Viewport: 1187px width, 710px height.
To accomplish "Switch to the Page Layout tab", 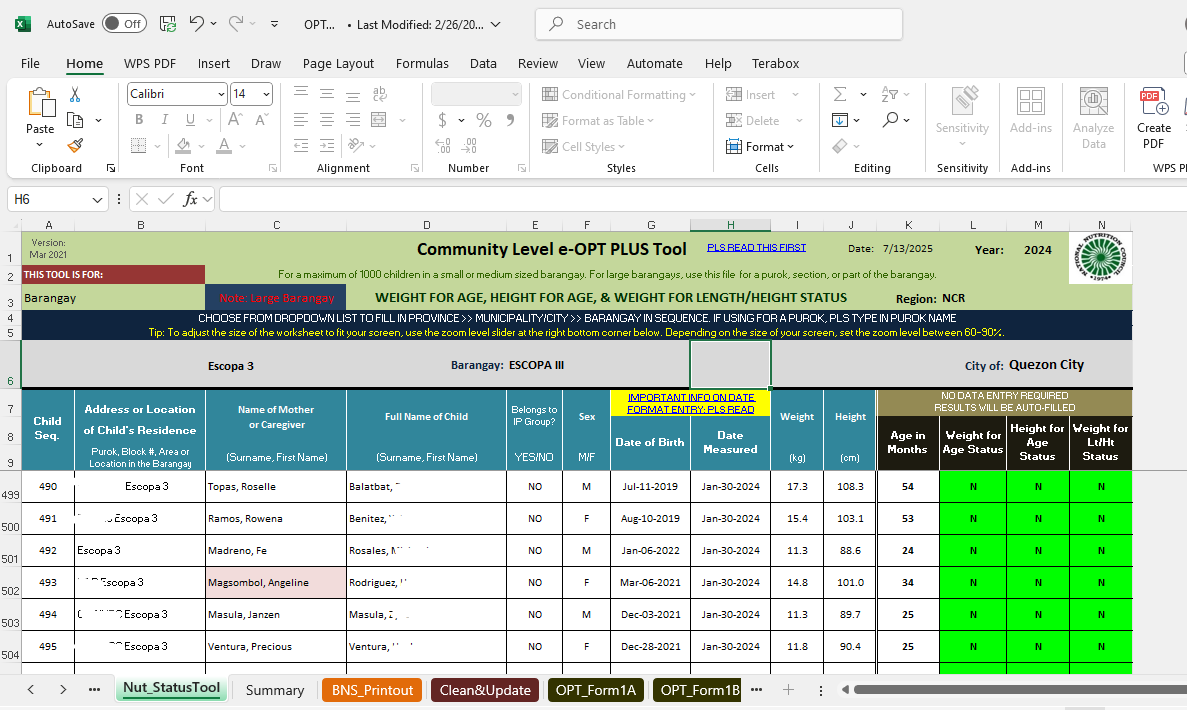I will tap(338, 64).
